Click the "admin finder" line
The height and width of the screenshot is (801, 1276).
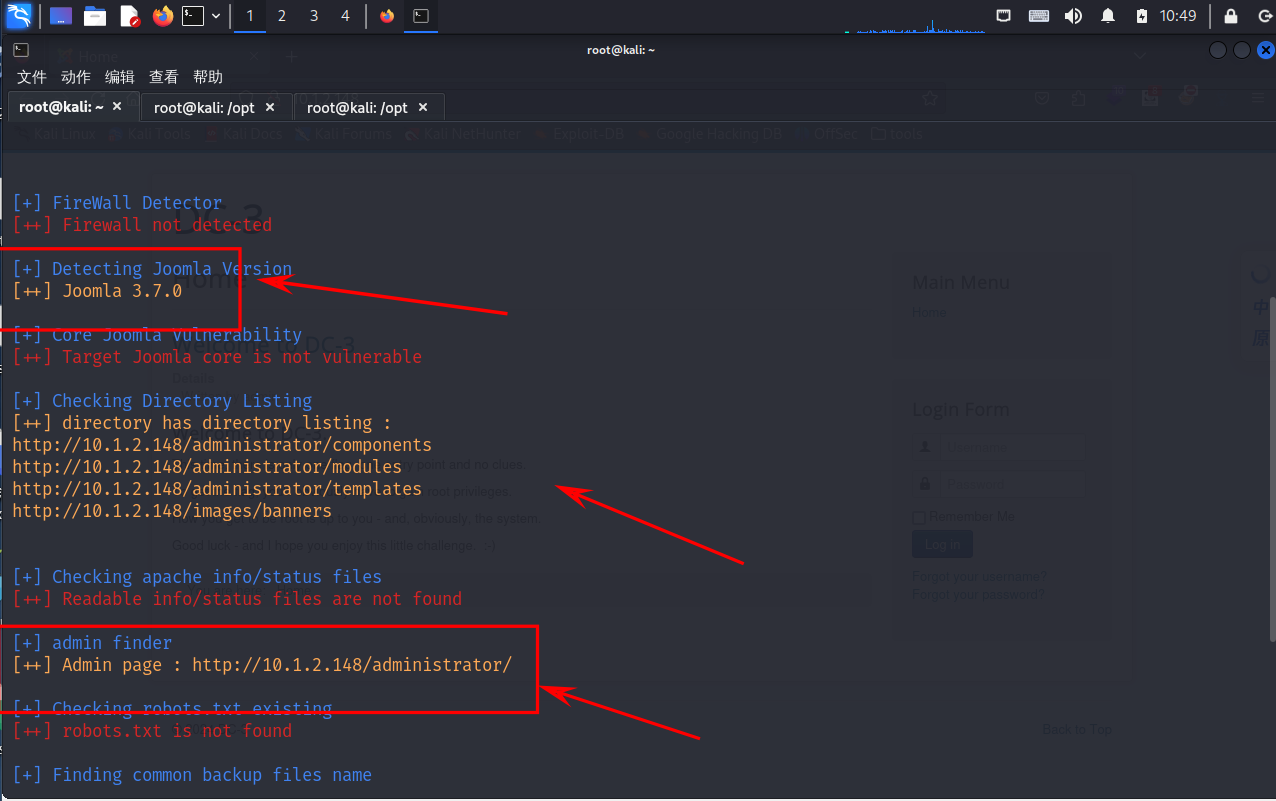92,643
